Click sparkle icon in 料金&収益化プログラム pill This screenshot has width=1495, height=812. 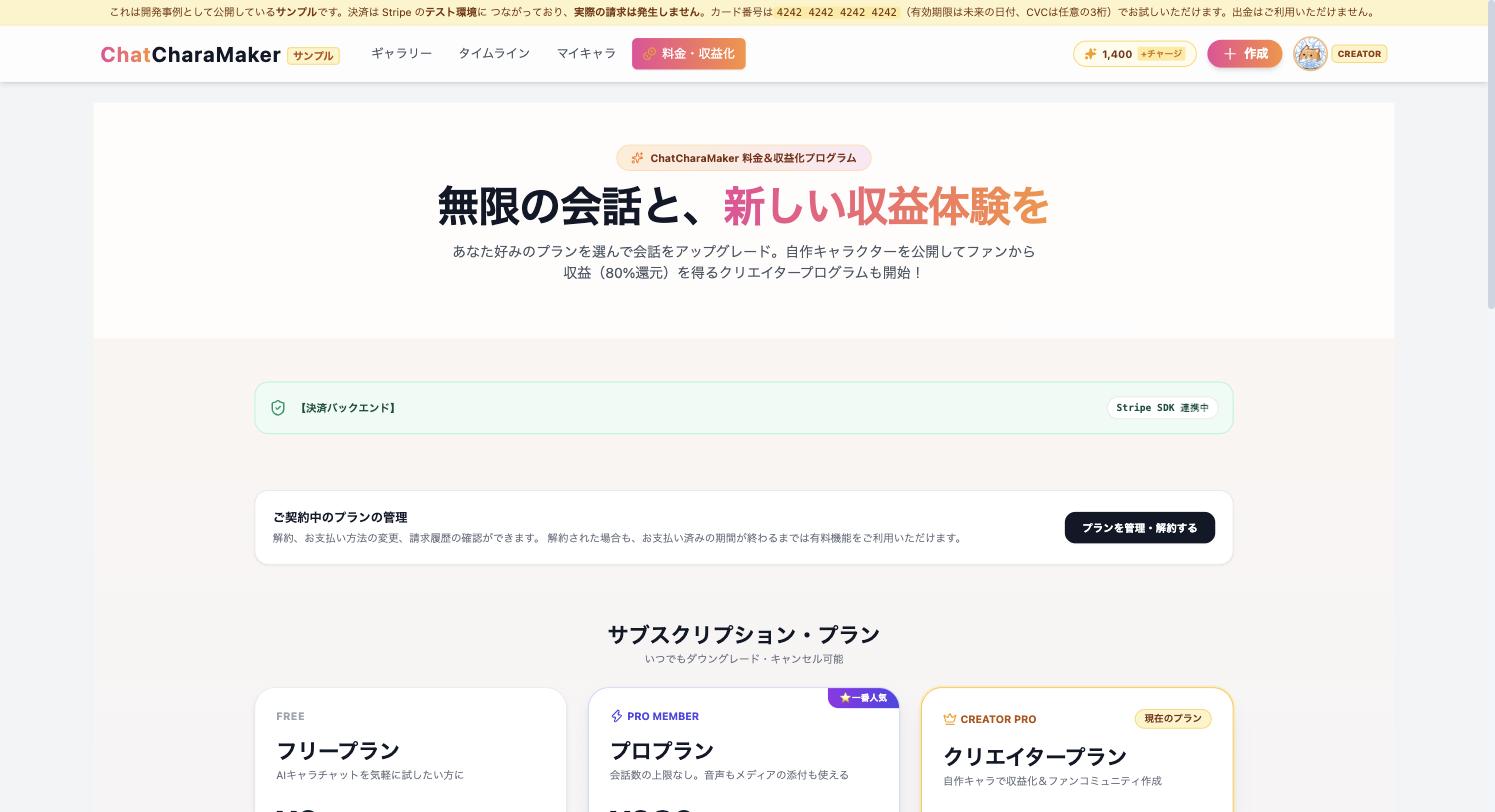[x=637, y=158]
